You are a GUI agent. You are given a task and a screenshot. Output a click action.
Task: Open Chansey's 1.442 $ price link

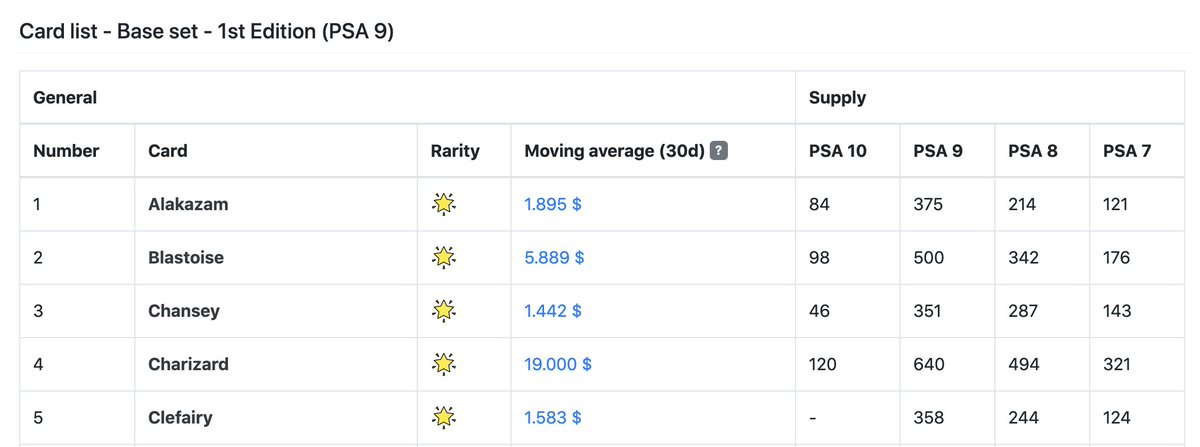(x=553, y=311)
